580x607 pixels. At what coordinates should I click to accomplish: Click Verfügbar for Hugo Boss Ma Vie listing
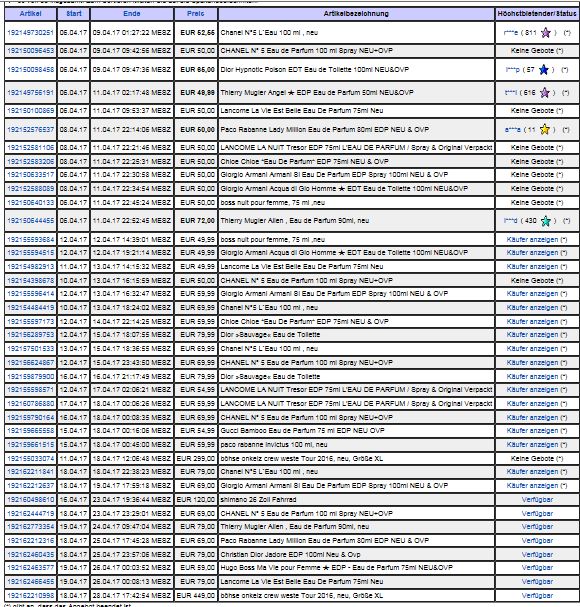(x=537, y=568)
